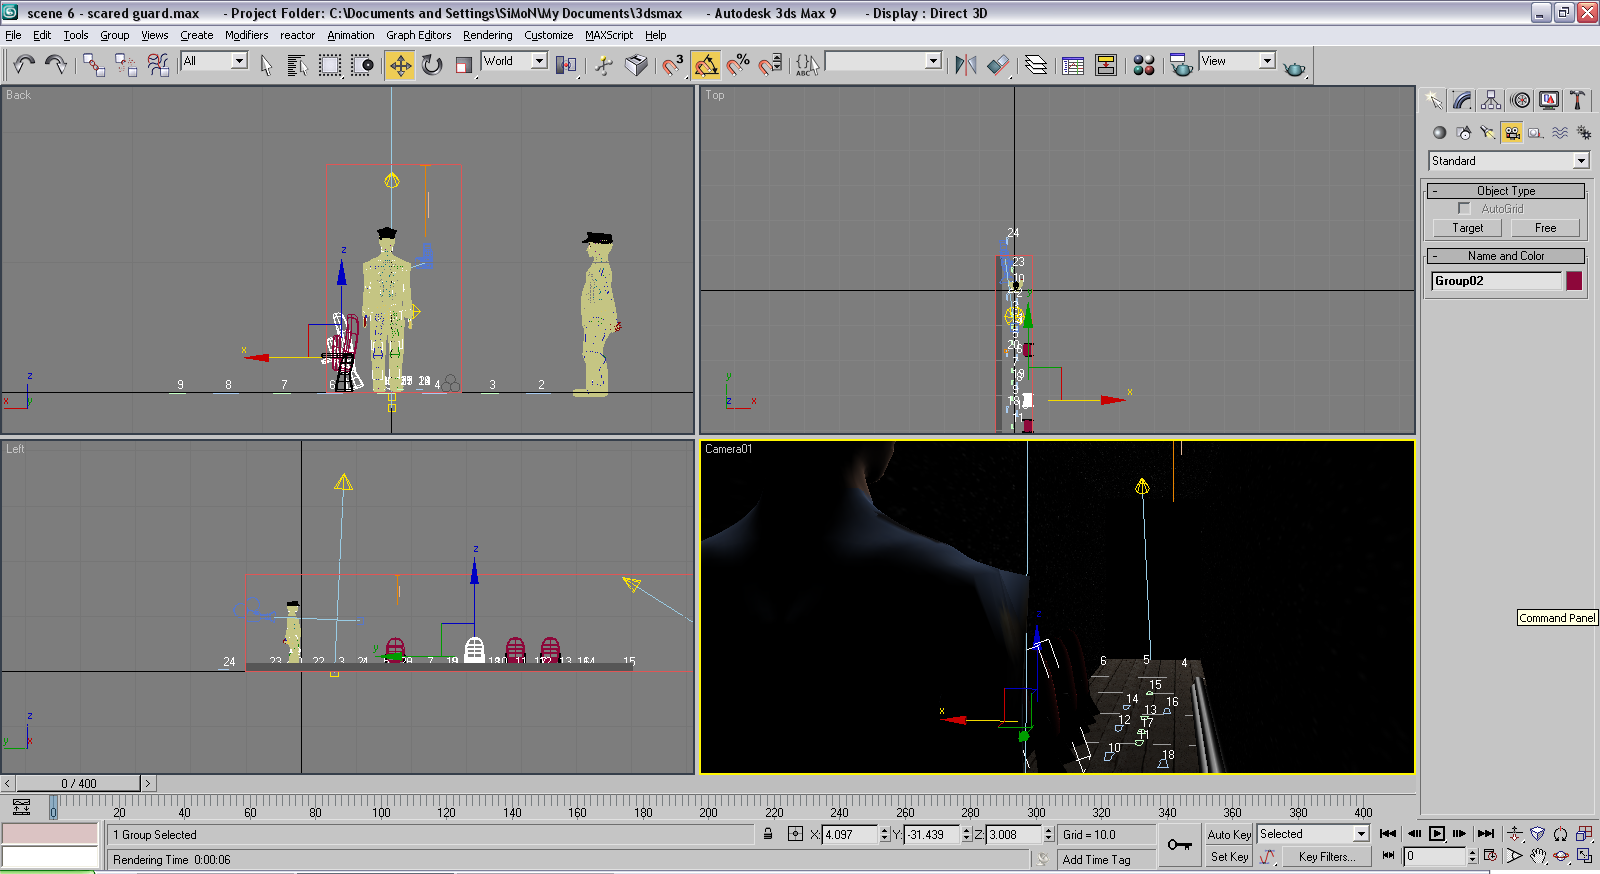Click the Set Key button
Screen dimensions: 1600x874
click(x=1229, y=857)
